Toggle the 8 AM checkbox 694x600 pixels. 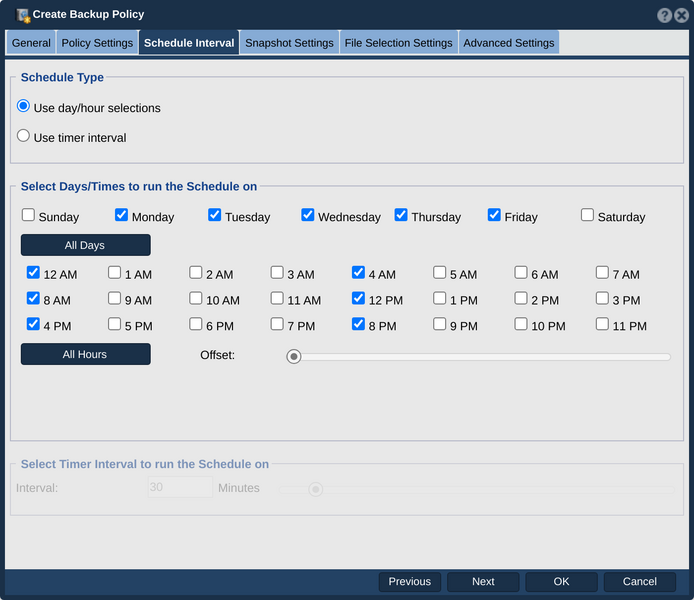[x=33, y=298]
